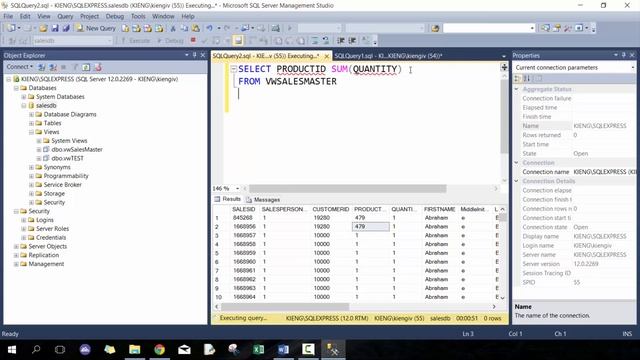The width and height of the screenshot is (640, 360).
Task: Click the Alphabetical sort icon in Properties
Action: click(x=527, y=78)
